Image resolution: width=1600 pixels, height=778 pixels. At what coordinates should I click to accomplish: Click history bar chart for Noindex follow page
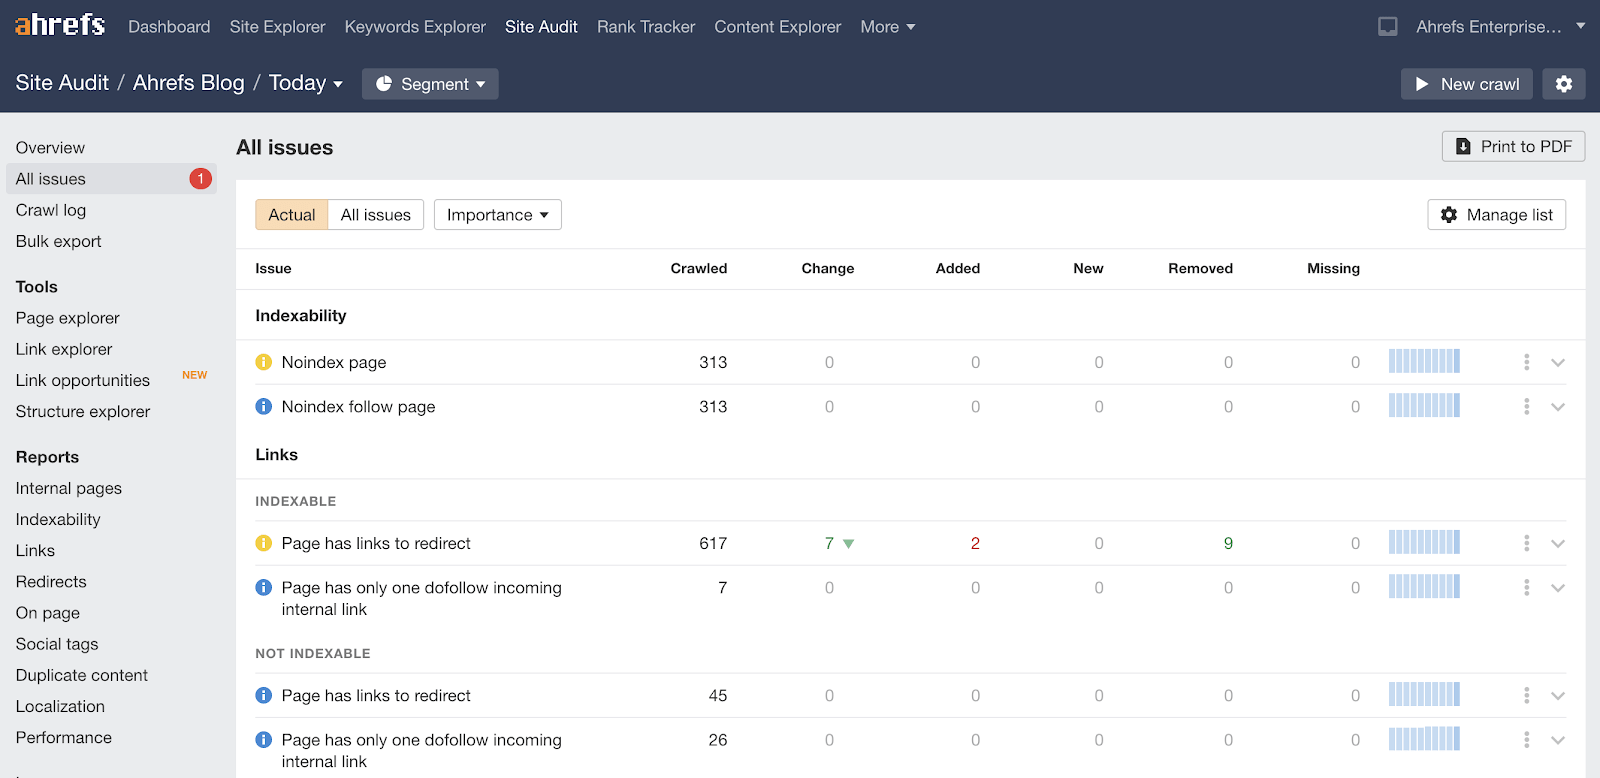click(x=1424, y=406)
